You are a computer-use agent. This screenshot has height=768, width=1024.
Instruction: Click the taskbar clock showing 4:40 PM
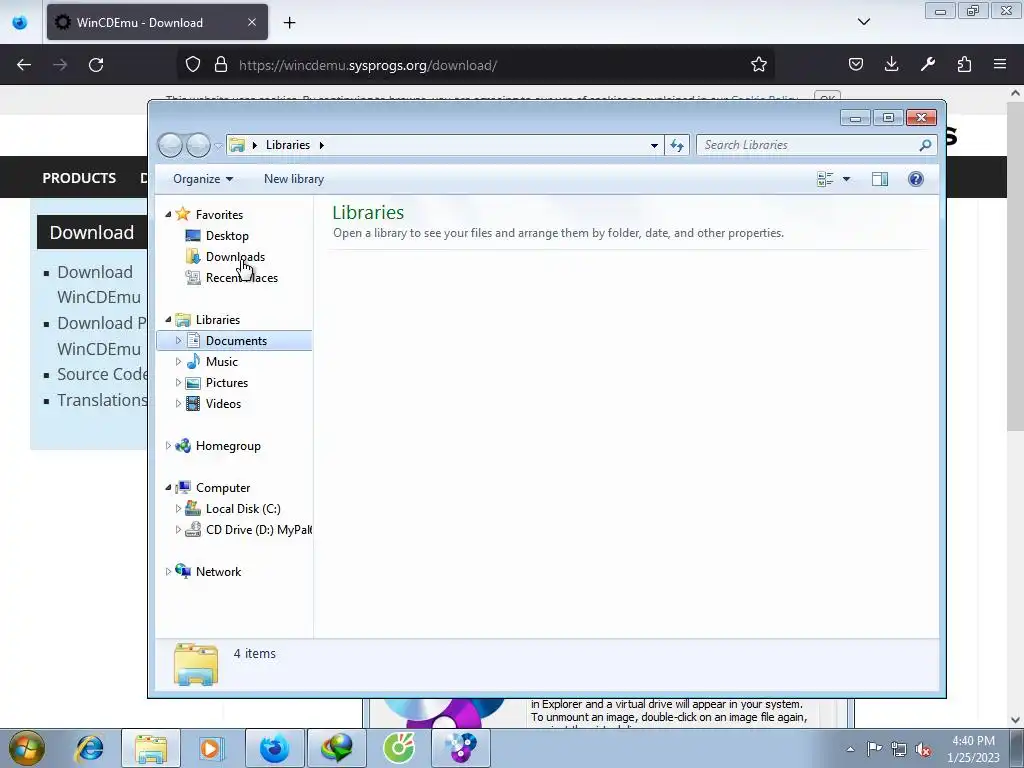click(973, 749)
